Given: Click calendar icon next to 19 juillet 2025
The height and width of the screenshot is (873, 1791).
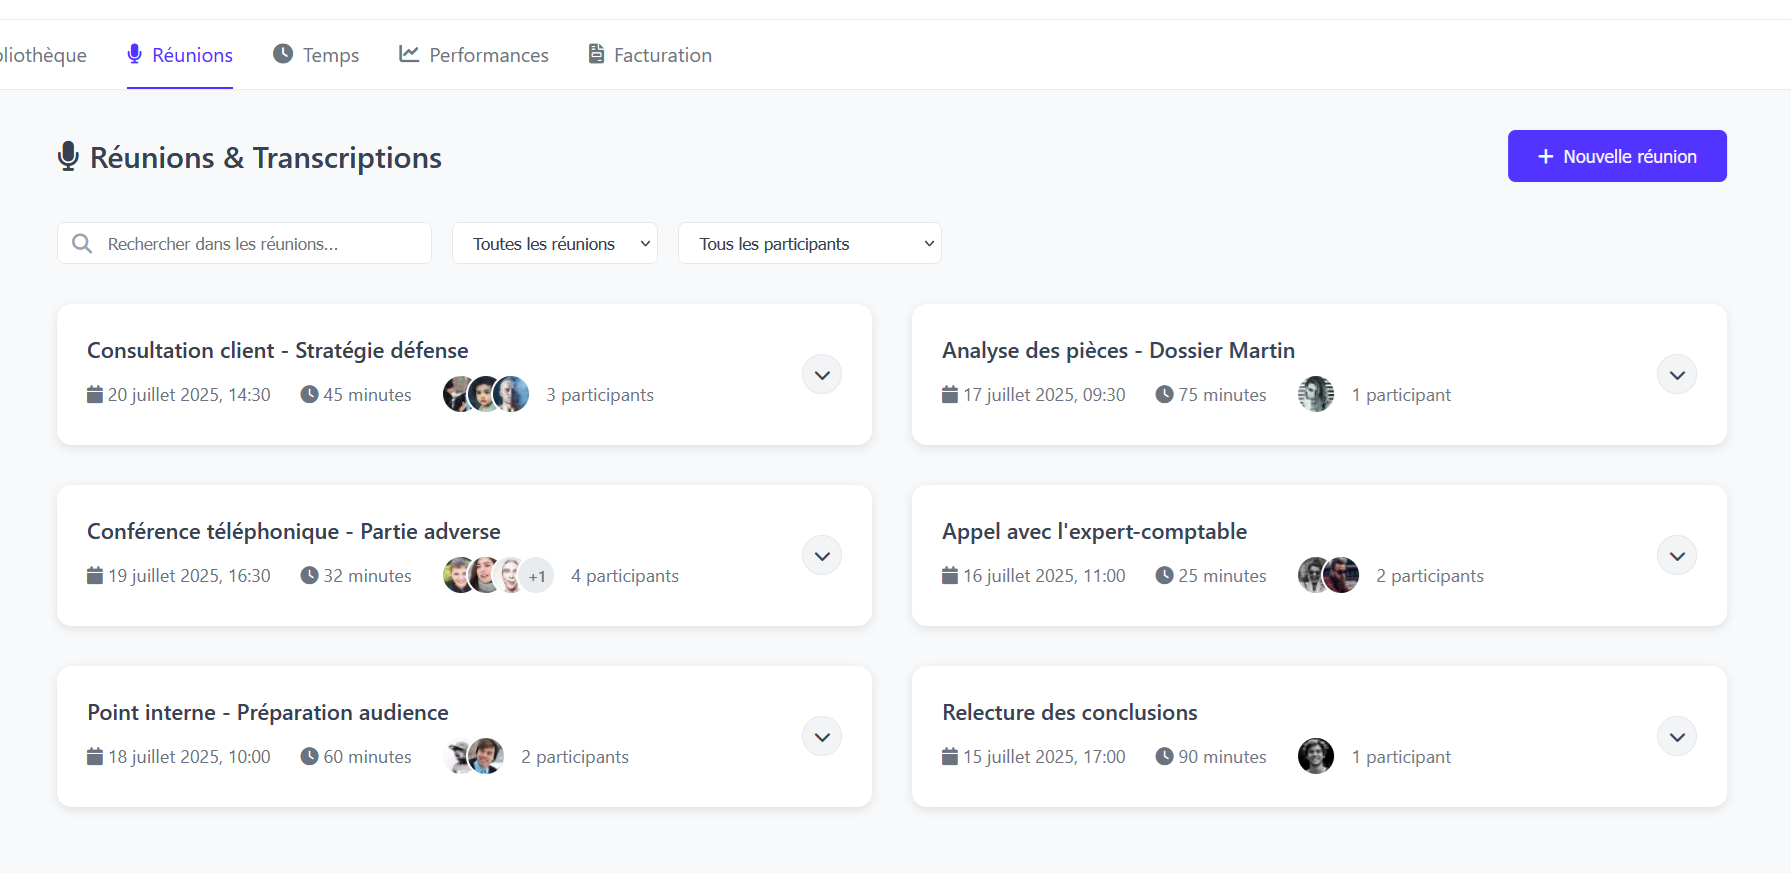Looking at the screenshot, I should [x=95, y=575].
